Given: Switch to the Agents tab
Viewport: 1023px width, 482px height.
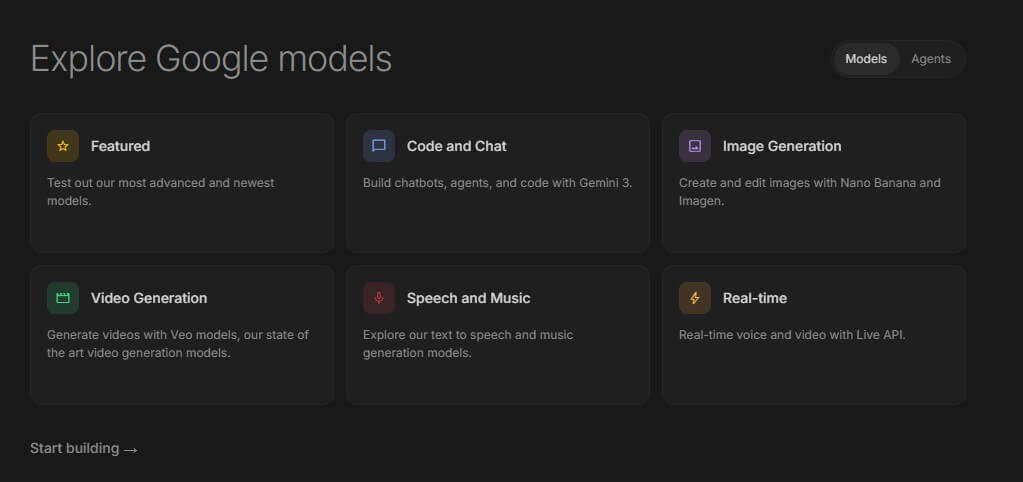Looking at the screenshot, I should tap(931, 59).
